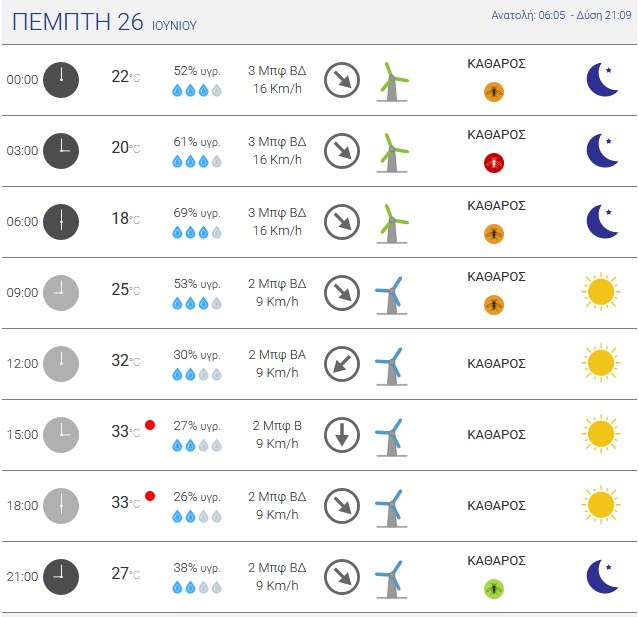639x617 pixels.
Task: Select the wind direction arrow at 12:00
Action: 342,364
